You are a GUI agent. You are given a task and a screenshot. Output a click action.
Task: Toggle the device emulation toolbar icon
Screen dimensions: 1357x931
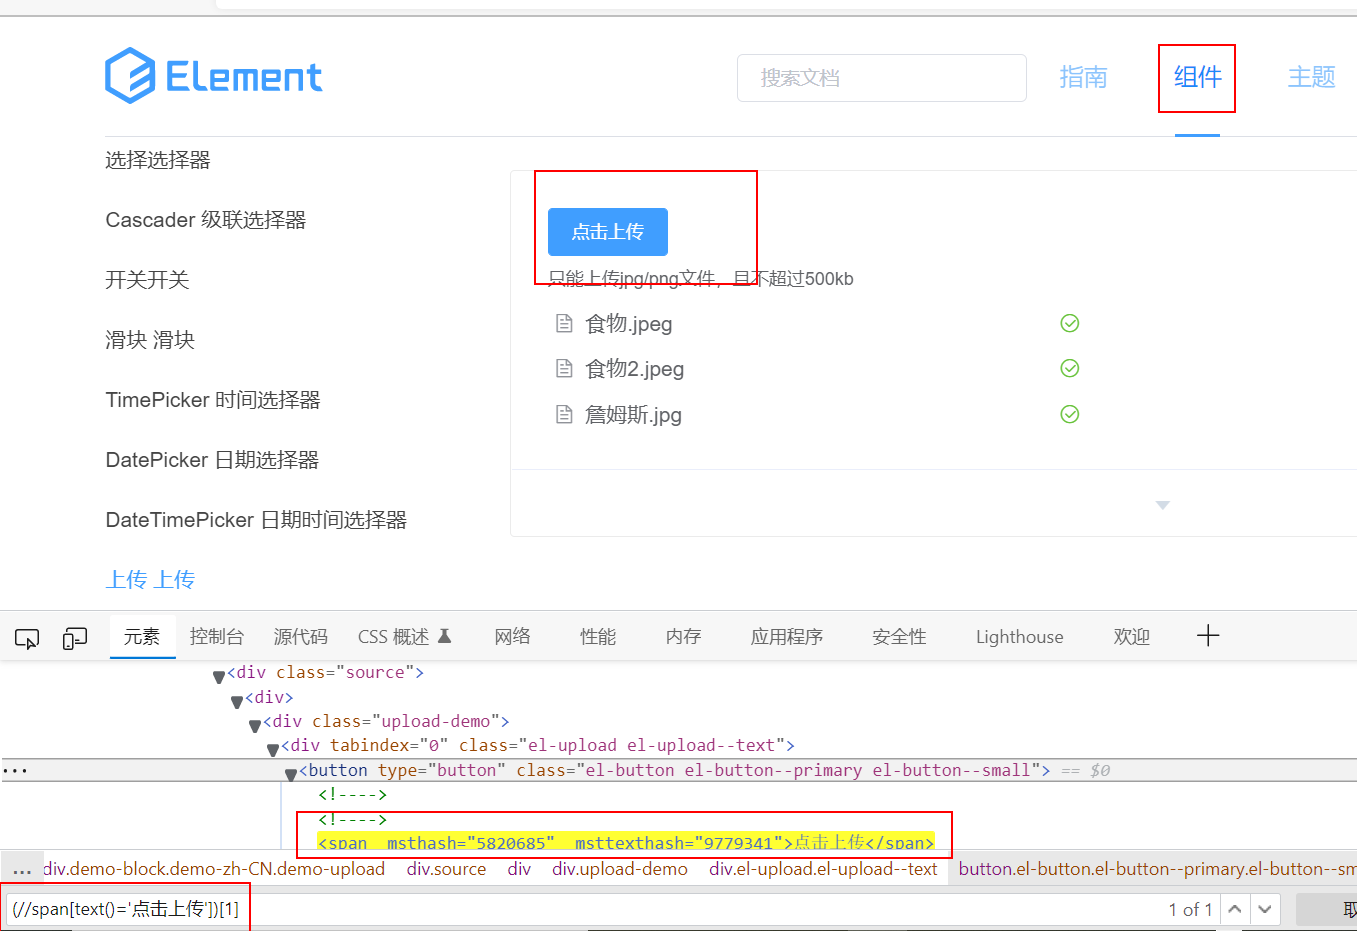coord(74,637)
